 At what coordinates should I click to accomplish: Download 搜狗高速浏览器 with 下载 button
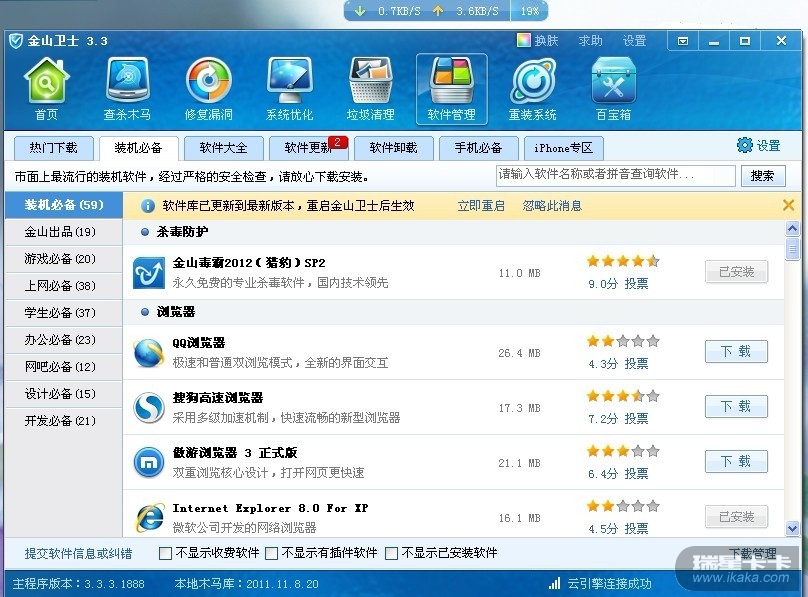pos(736,406)
